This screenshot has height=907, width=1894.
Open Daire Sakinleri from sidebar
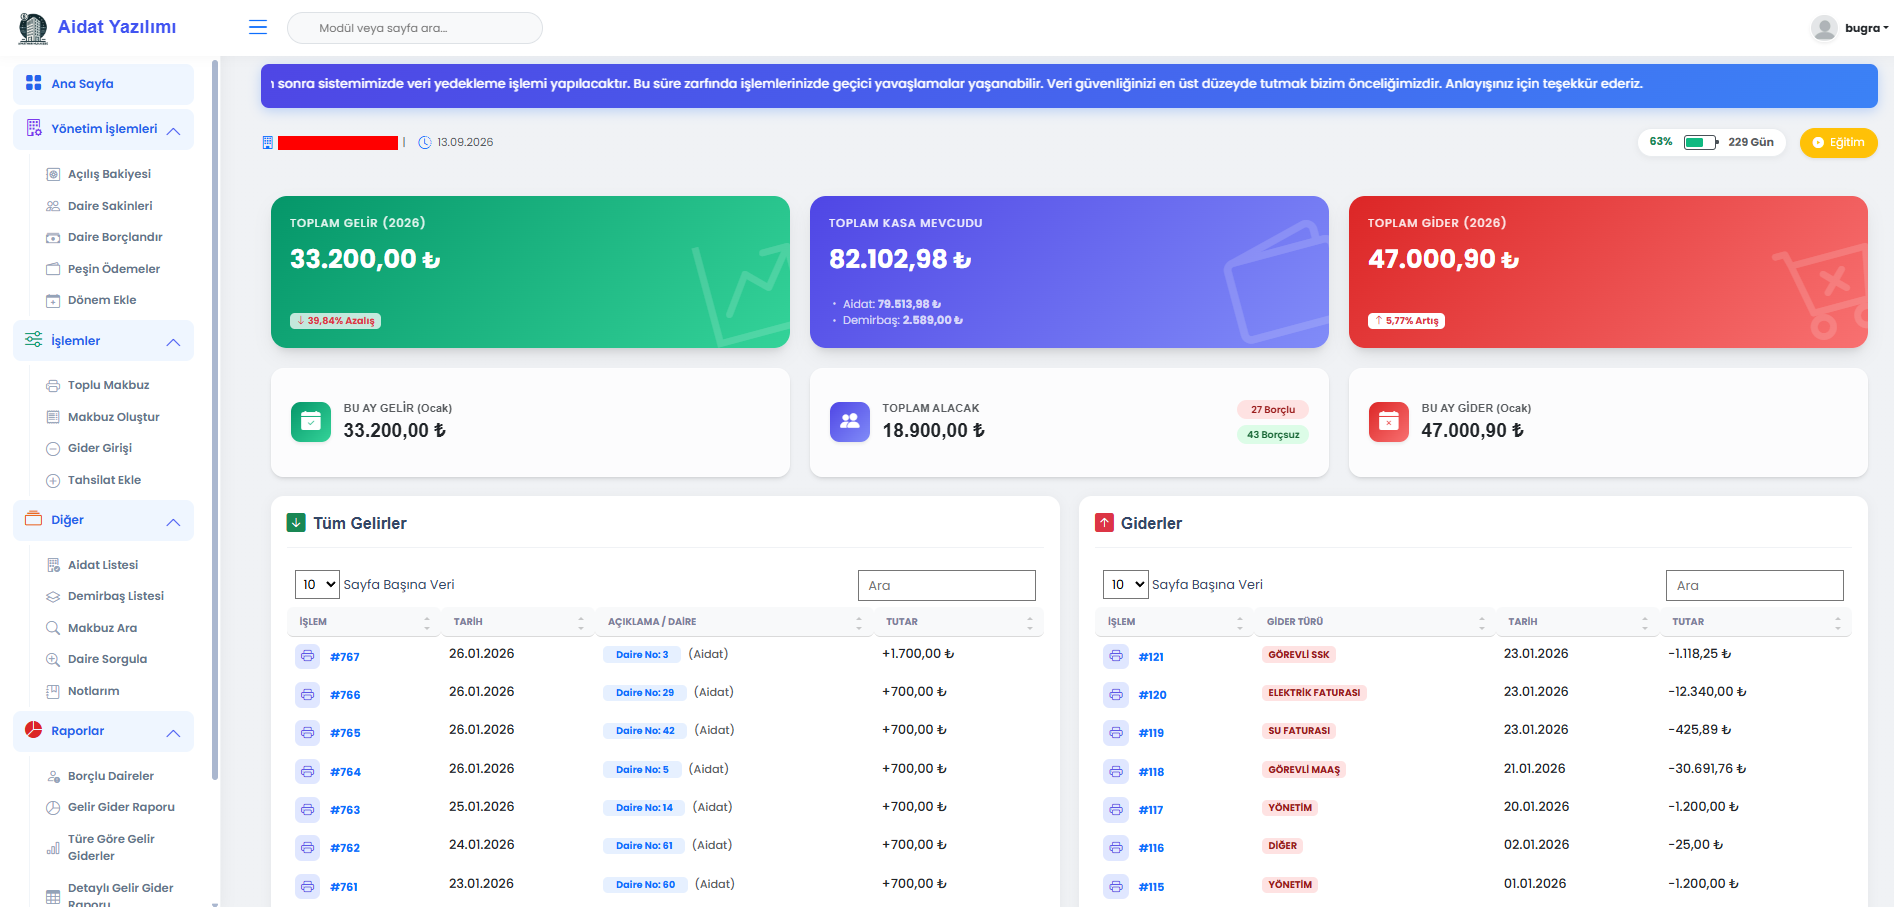point(110,206)
